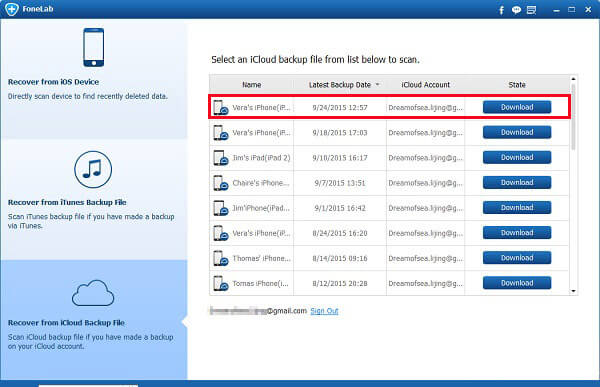Select the "Chaire's iPhone..." name cell
Screen dimensions: 600x387
(x=261, y=183)
